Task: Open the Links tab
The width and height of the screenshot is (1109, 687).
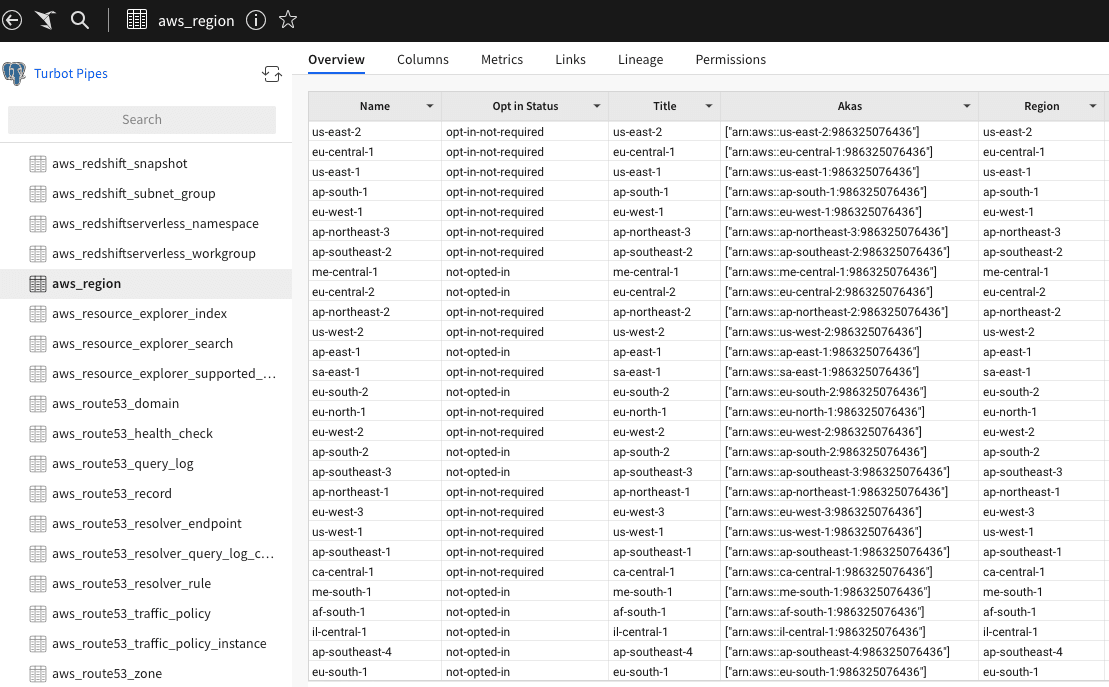Action: pos(571,59)
